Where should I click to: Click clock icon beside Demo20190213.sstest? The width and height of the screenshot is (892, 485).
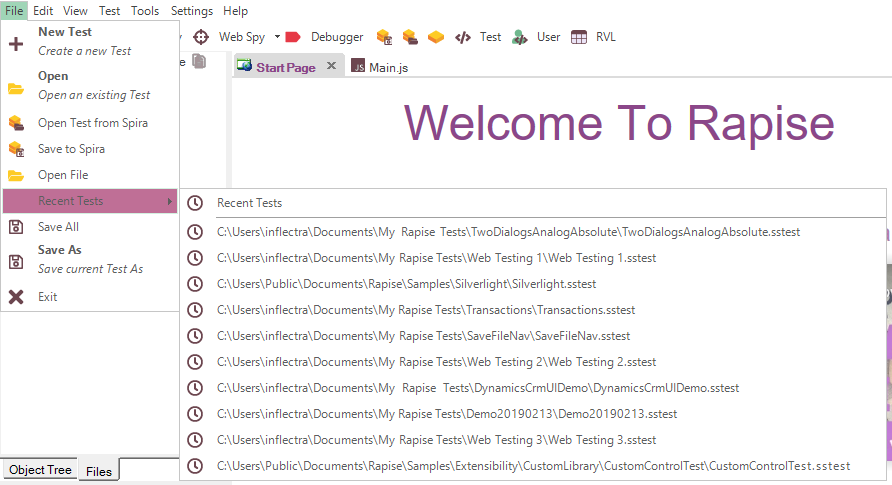pos(195,414)
